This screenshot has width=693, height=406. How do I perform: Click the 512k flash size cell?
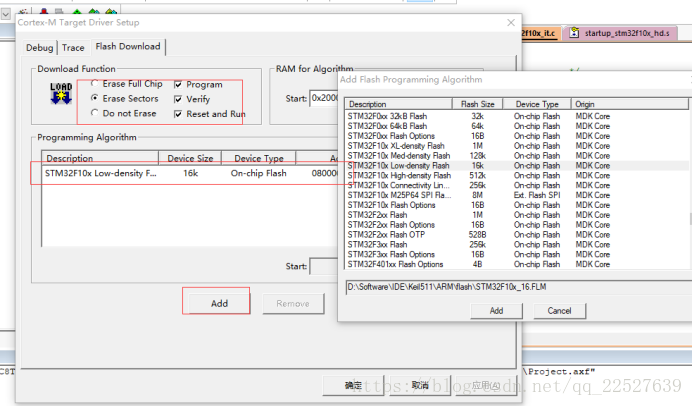477,175
